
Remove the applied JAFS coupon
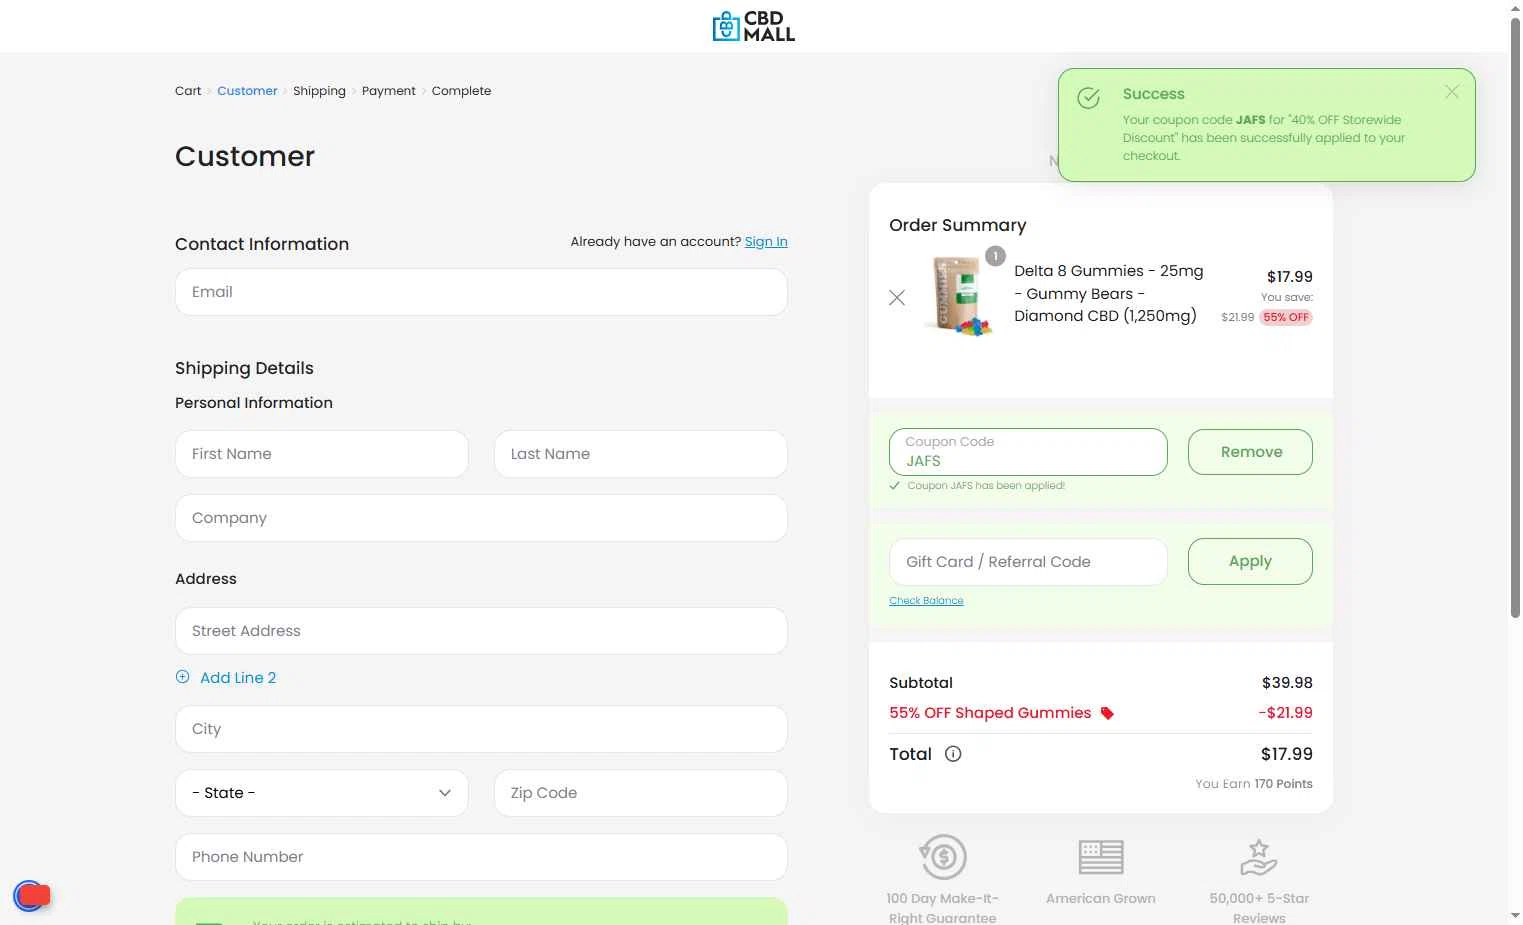pyautogui.click(x=1250, y=452)
